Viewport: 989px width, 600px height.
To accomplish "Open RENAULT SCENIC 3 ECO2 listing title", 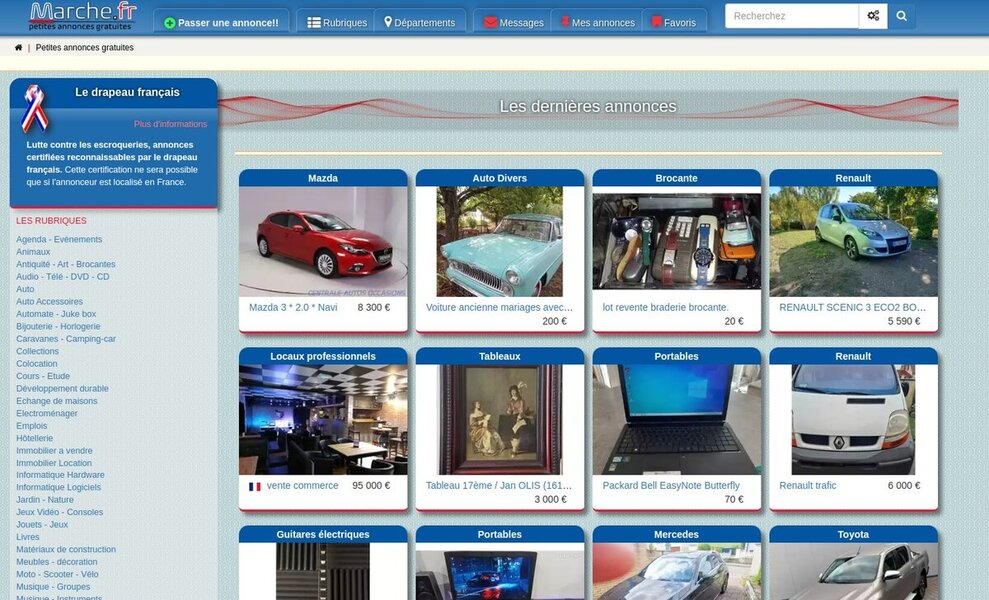I will (852, 307).
